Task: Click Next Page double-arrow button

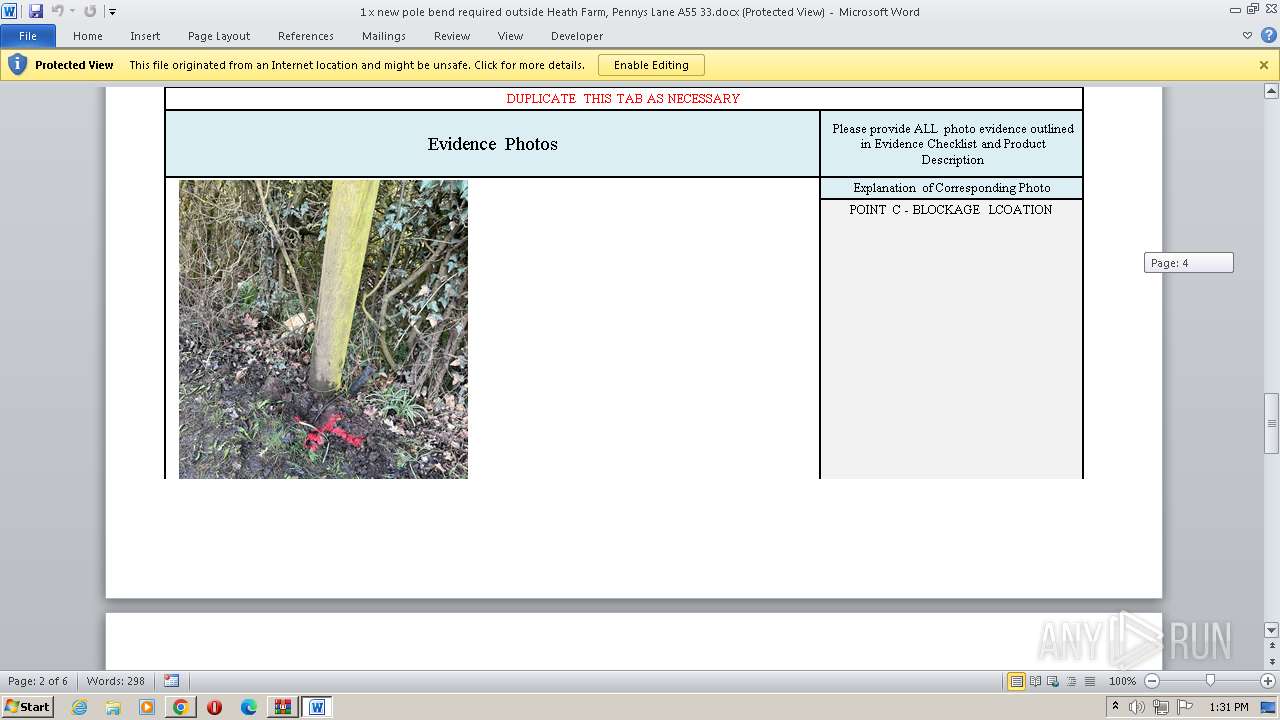Action: pos(1271,662)
